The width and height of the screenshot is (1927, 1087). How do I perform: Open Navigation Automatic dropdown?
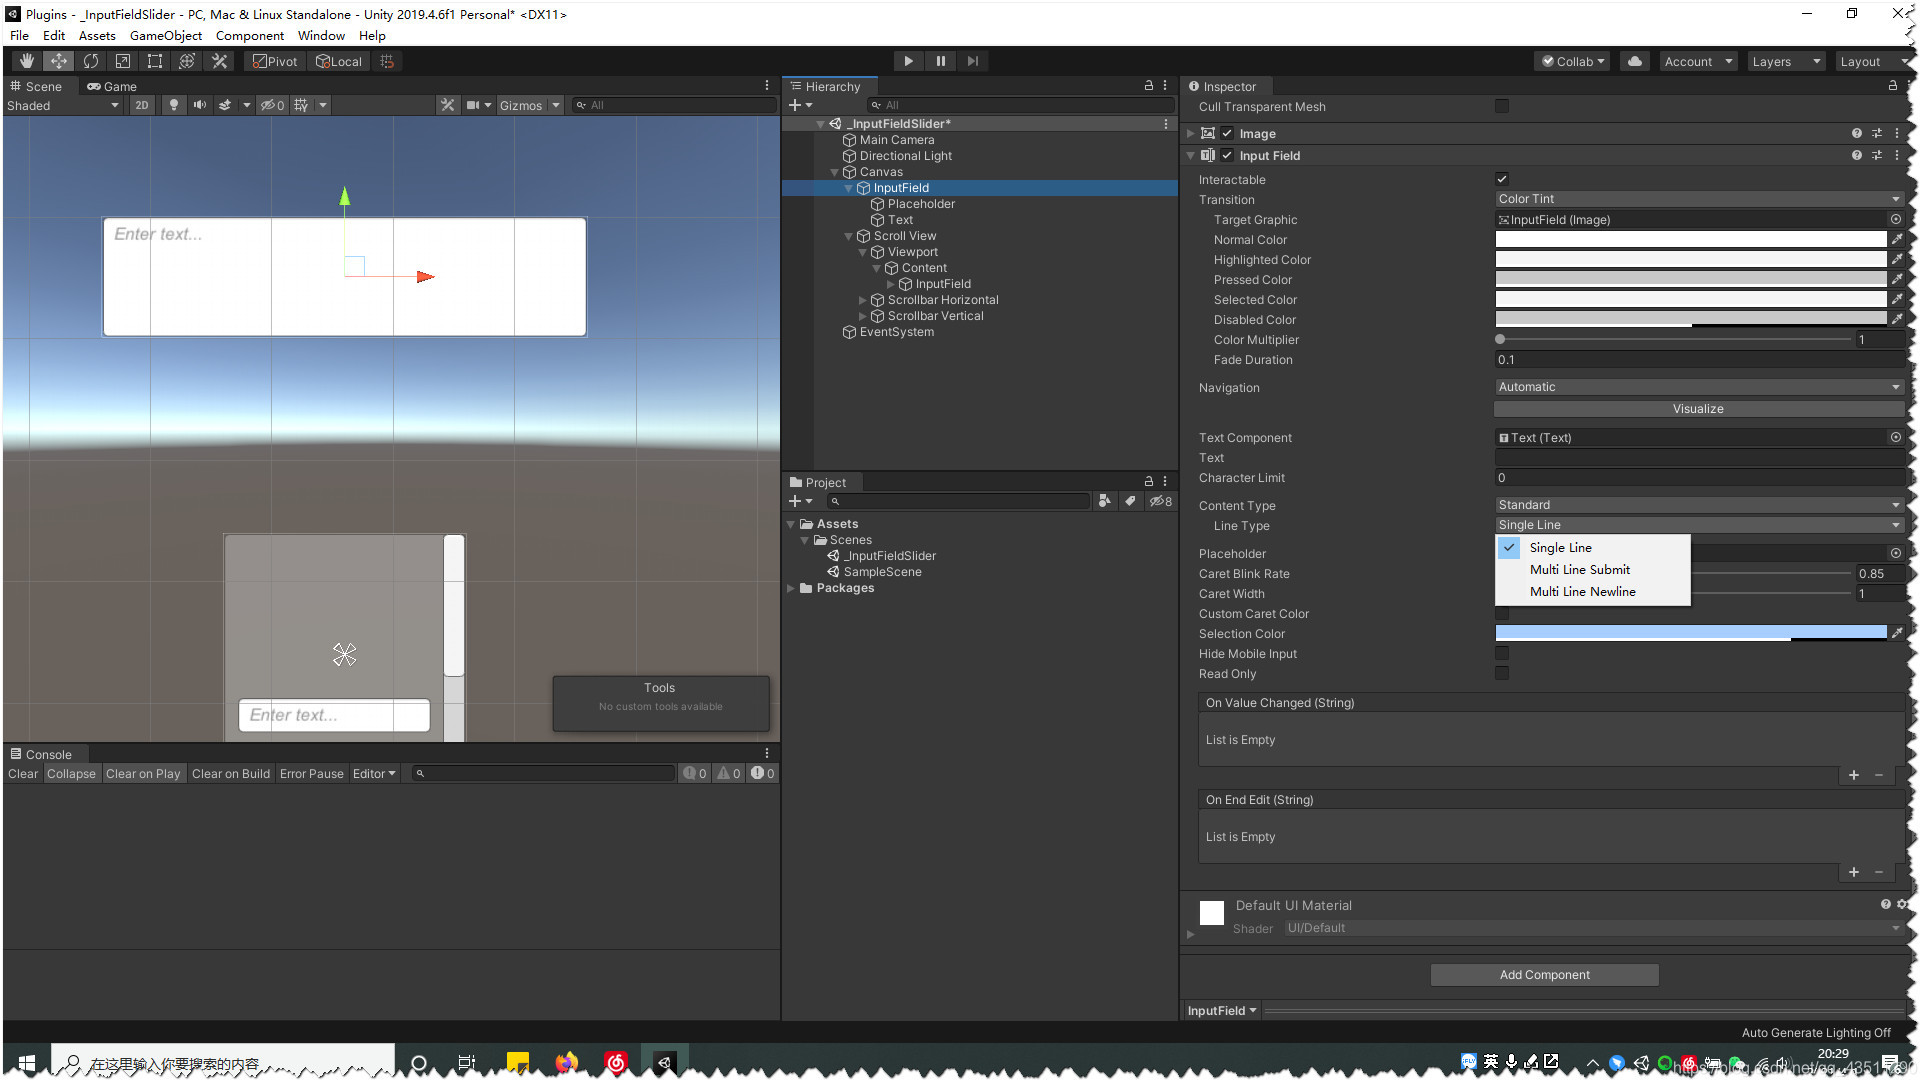coord(1699,387)
